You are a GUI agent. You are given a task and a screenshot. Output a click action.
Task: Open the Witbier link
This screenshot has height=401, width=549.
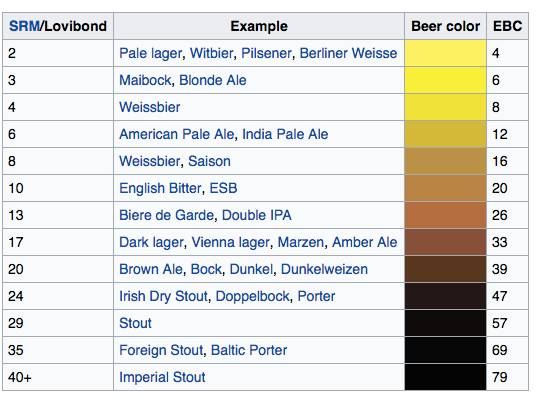pyautogui.click(x=211, y=53)
